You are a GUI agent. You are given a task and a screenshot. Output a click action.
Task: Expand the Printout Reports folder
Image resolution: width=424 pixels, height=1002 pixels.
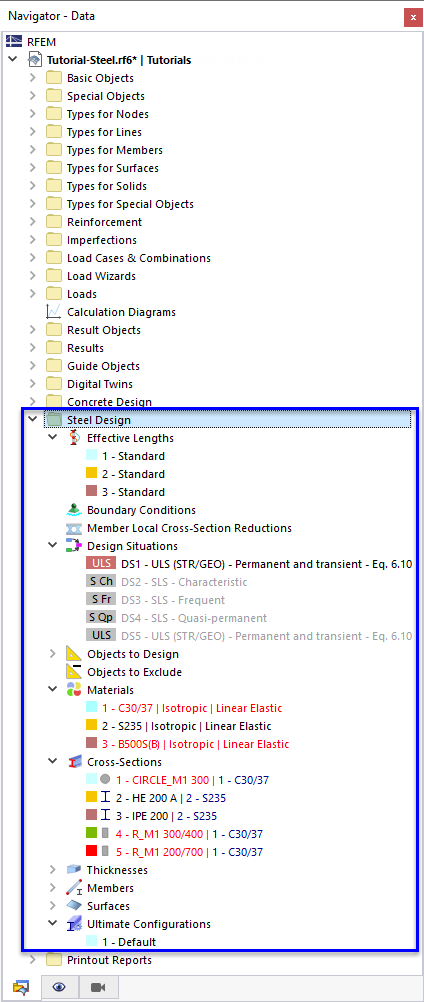[33, 960]
